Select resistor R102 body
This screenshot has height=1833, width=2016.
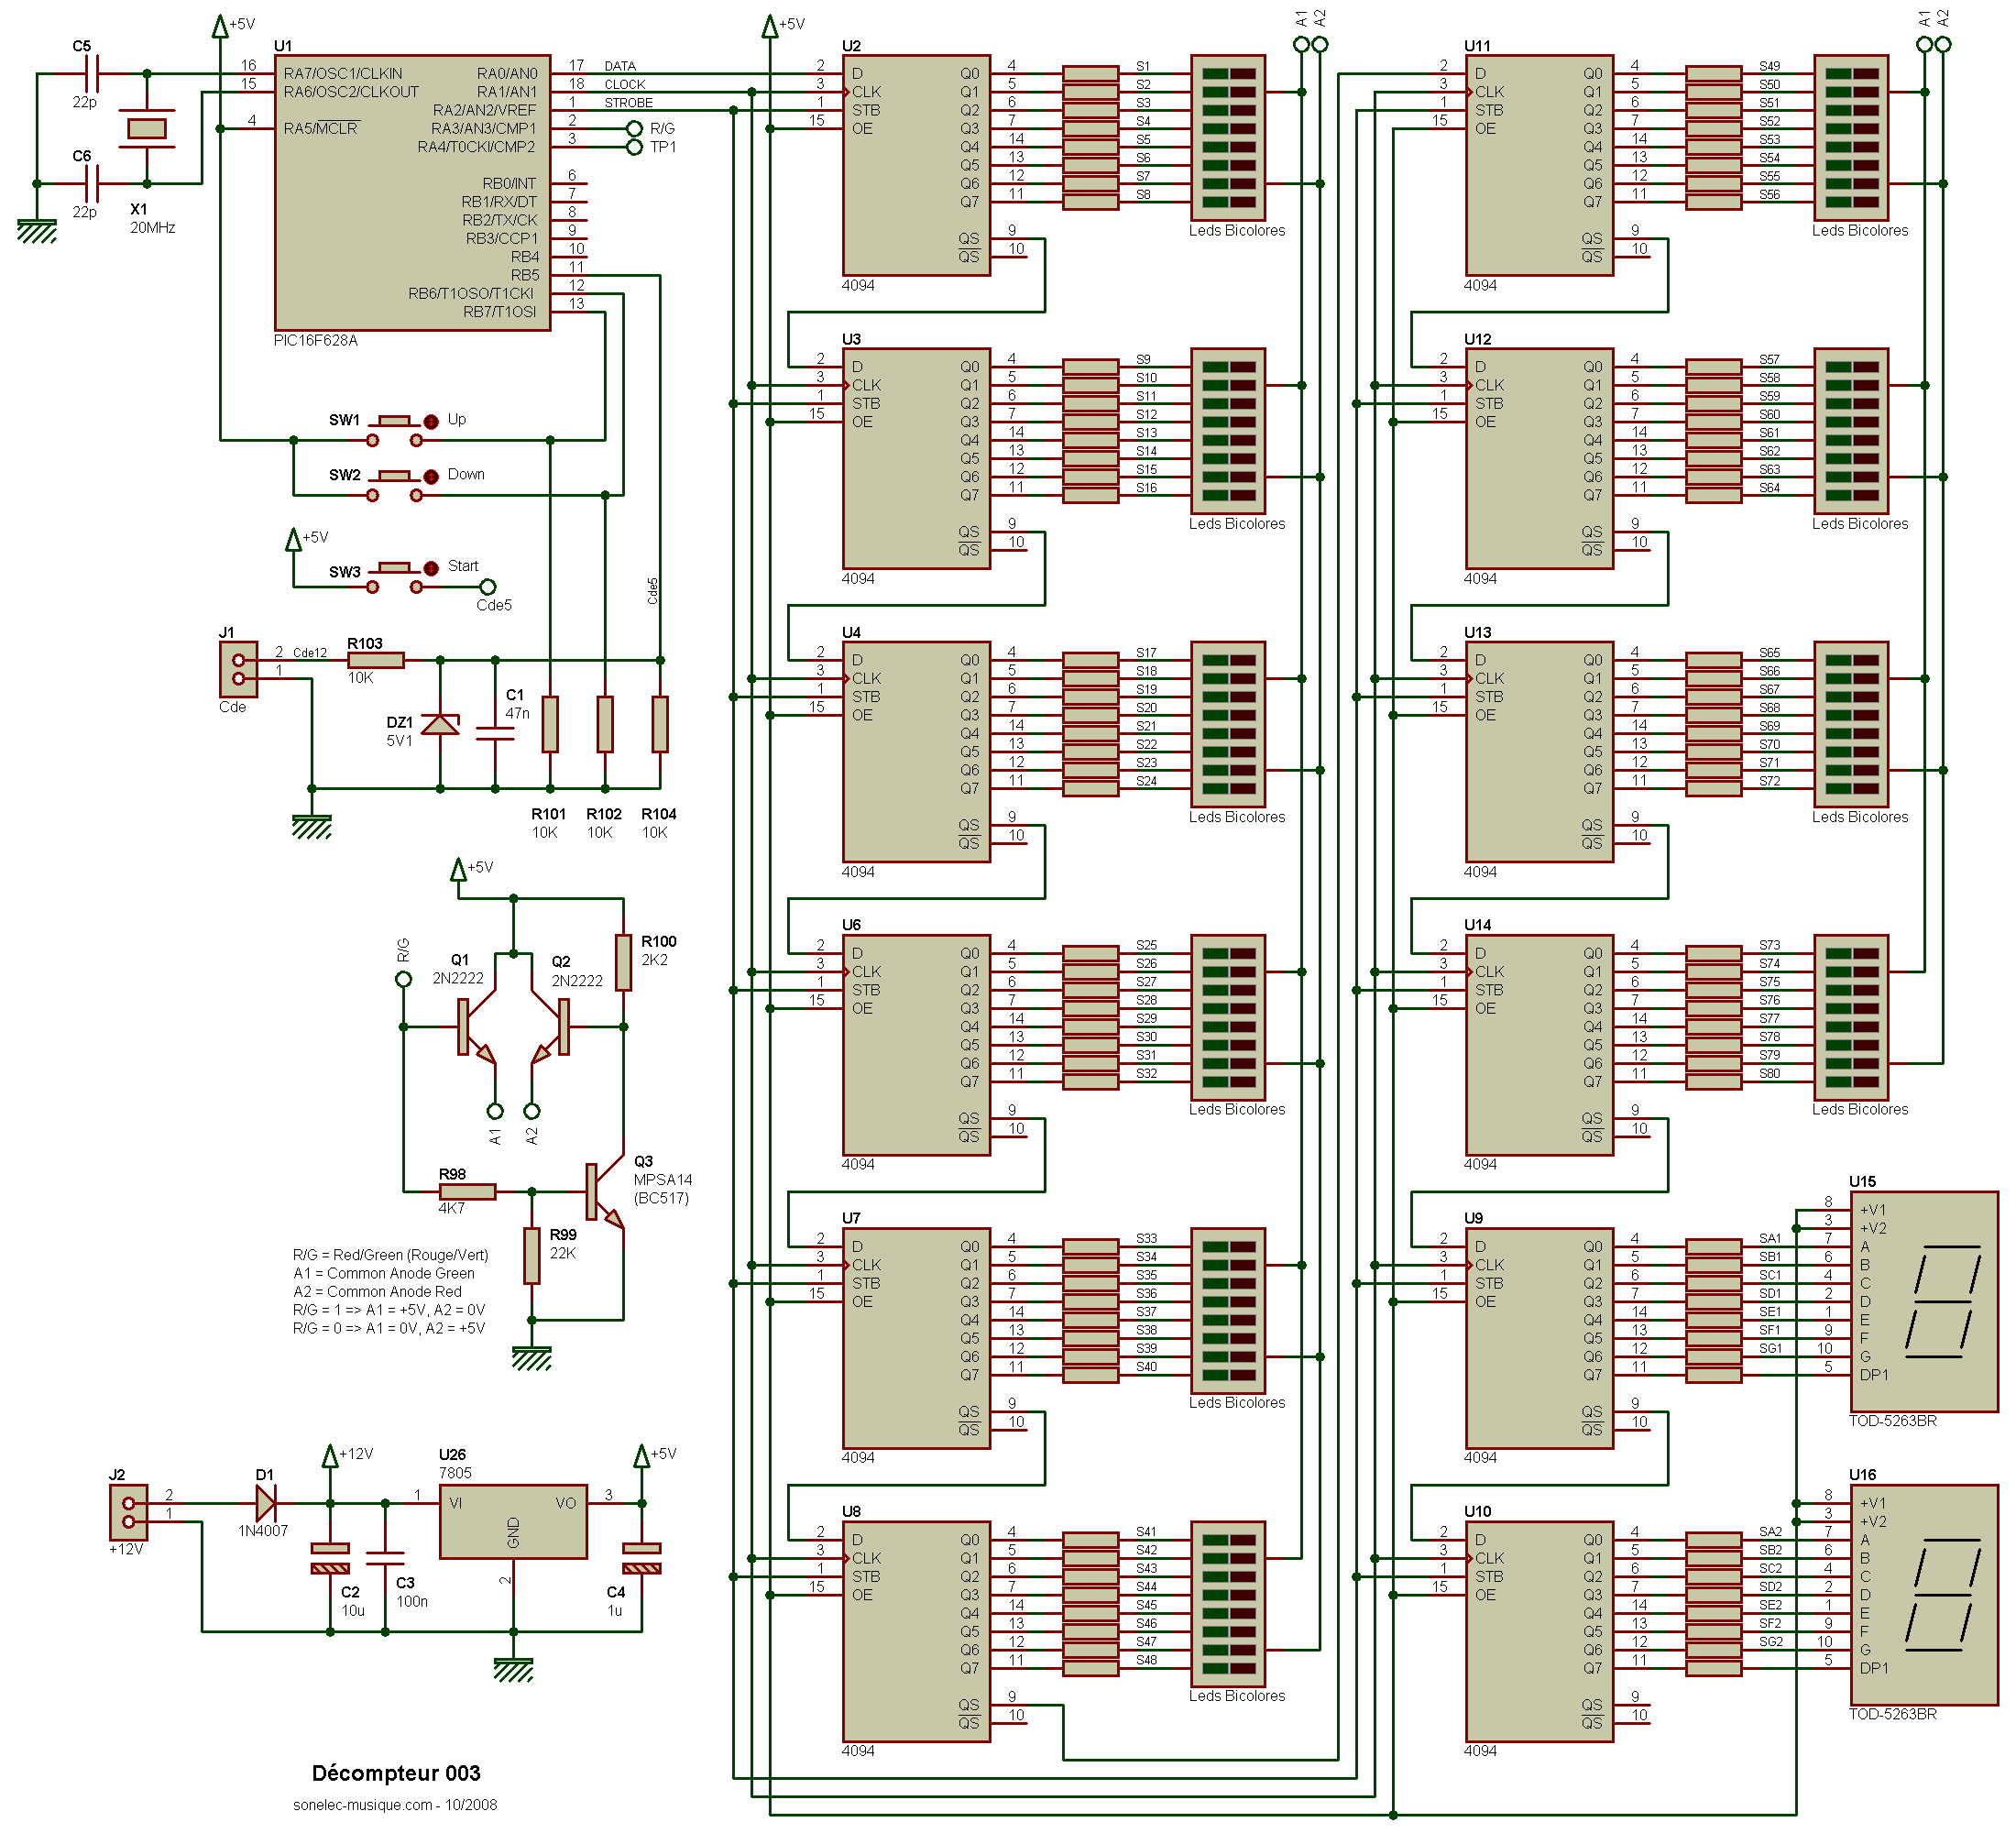[x=605, y=724]
